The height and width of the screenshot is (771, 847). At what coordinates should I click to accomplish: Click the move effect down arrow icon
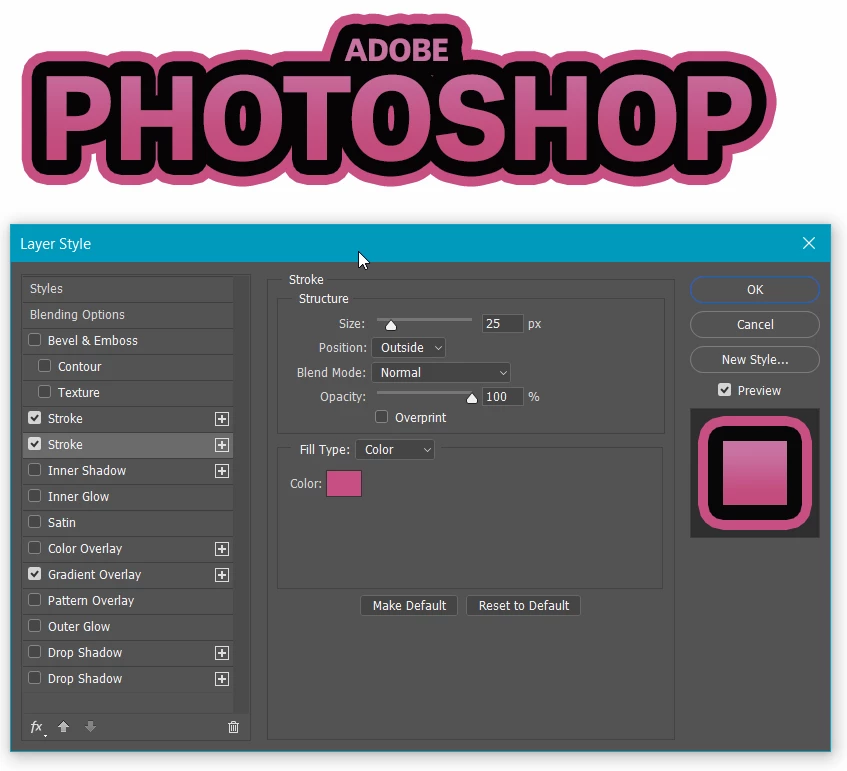pos(90,727)
